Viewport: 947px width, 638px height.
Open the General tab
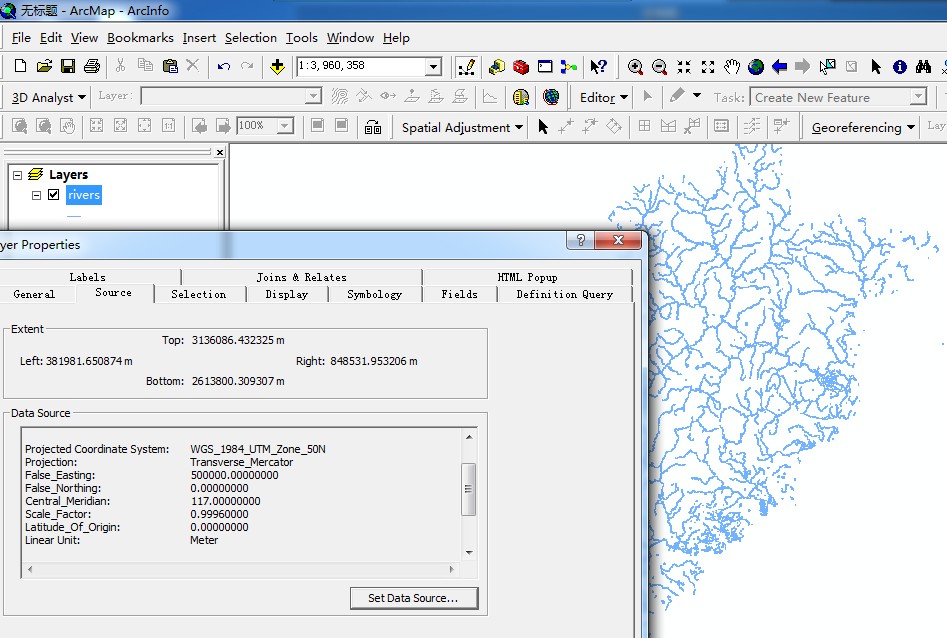click(x=34, y=294)
